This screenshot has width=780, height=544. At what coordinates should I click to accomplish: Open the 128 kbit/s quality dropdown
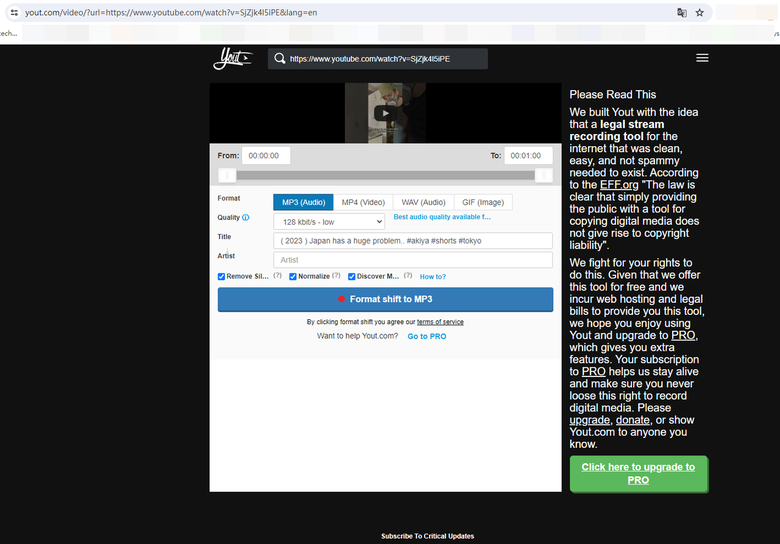point(329,222)
